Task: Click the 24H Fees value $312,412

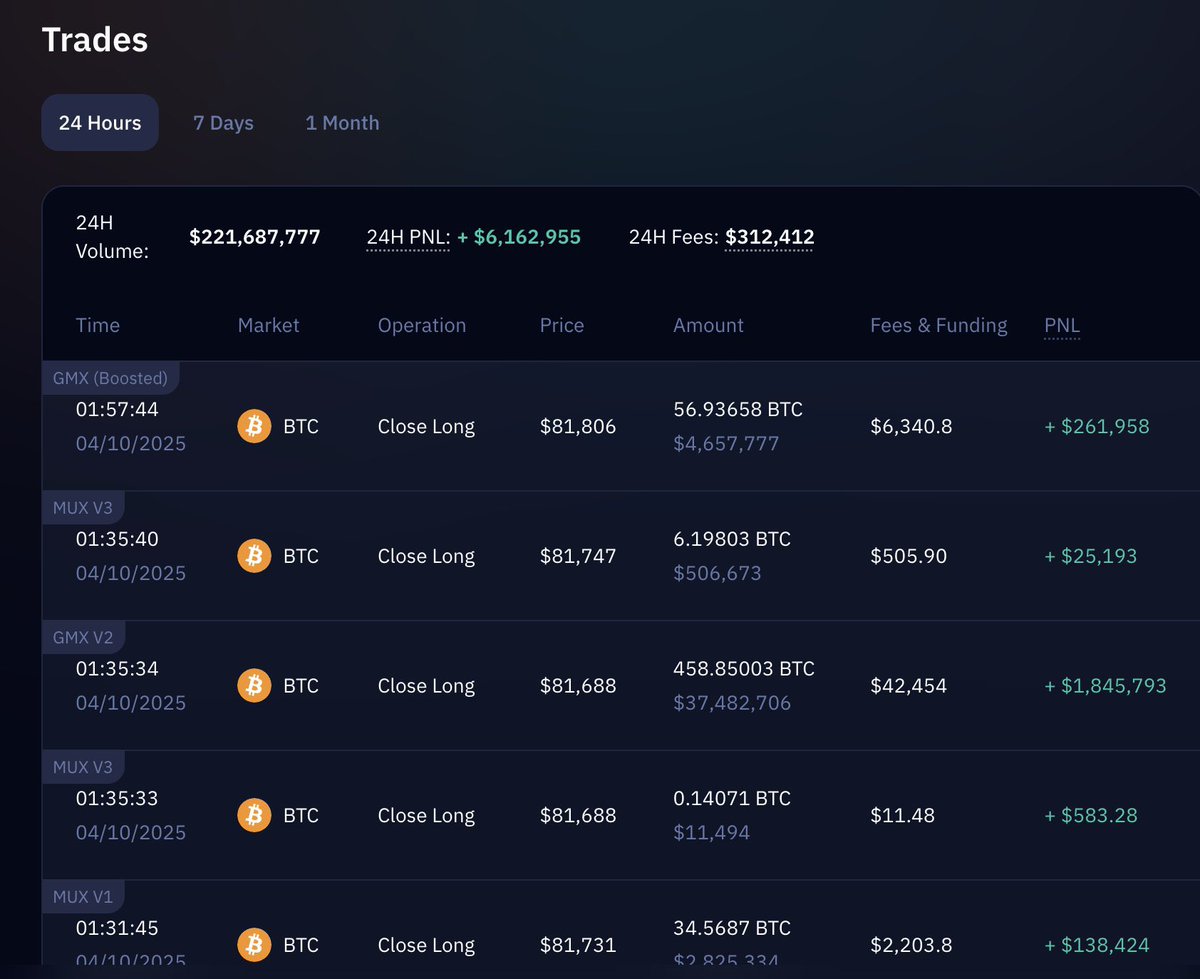Action: (769, 238)
